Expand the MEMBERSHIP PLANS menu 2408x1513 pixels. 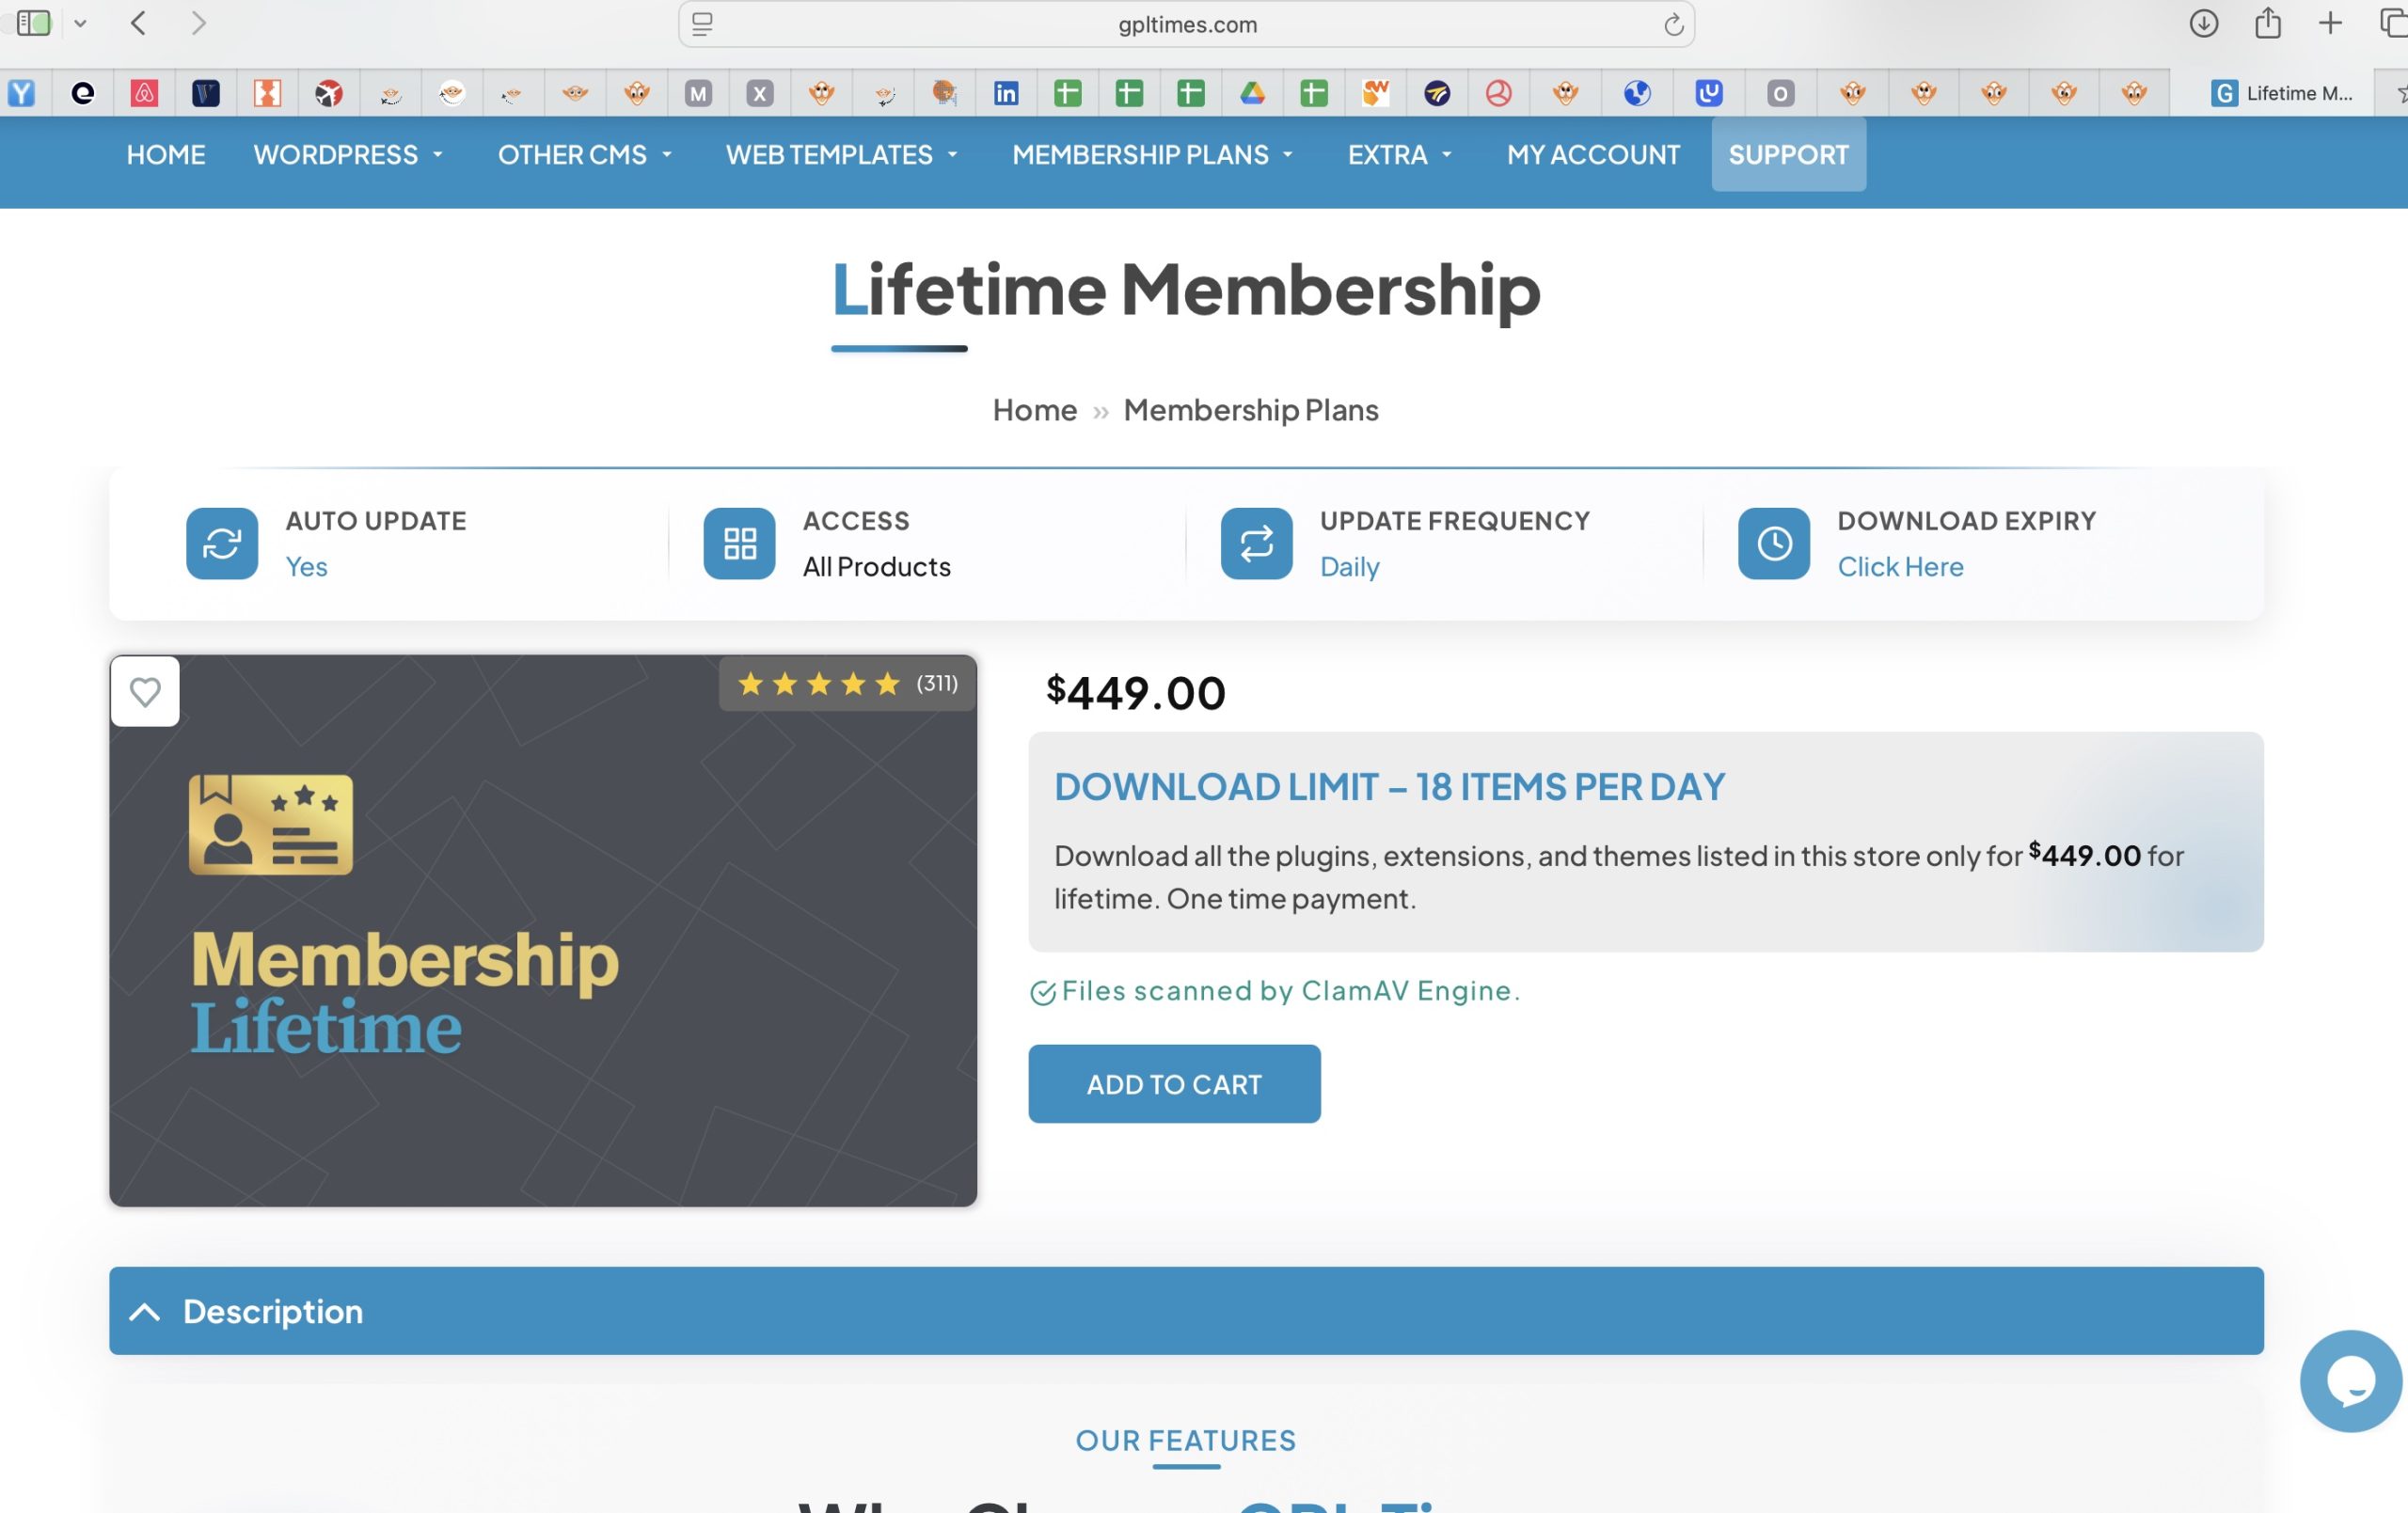[x=1153, y=154]
